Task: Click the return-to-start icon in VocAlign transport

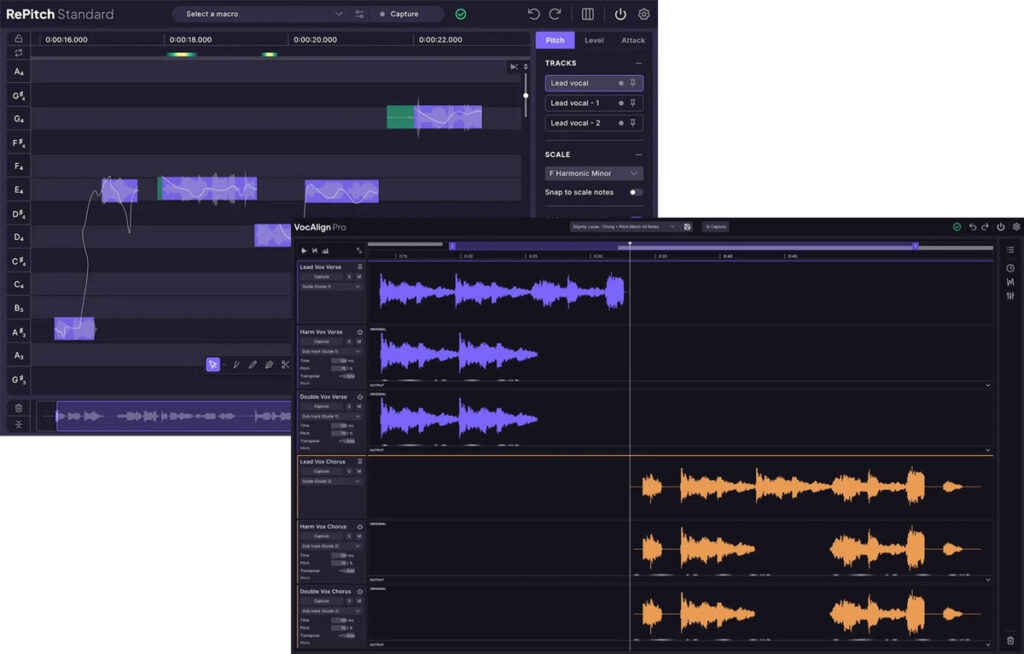Action: [315, 251]
